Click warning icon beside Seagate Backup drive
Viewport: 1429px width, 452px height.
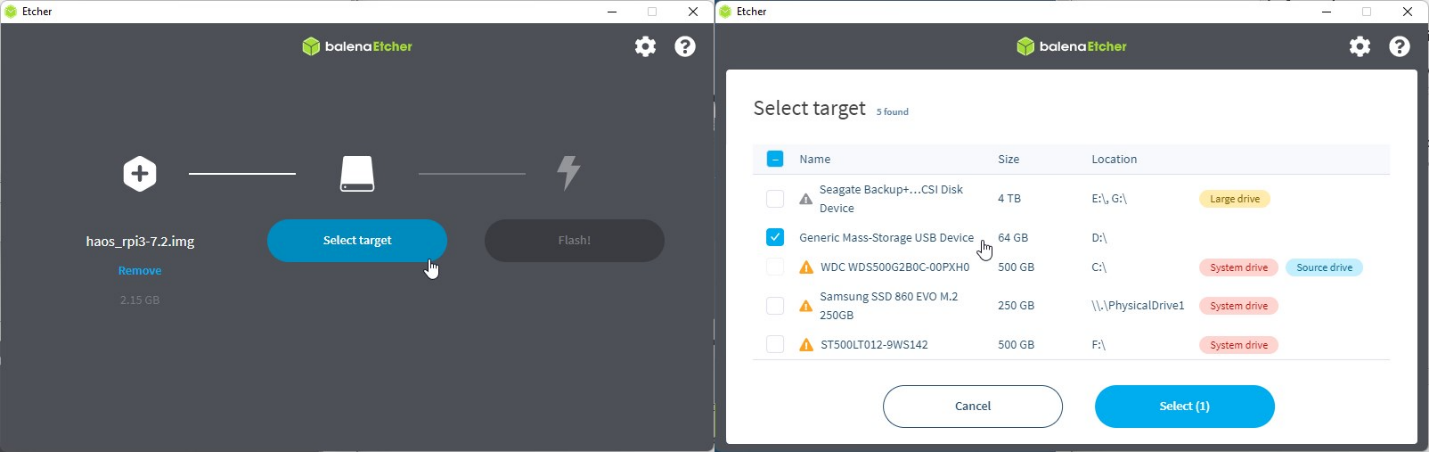[806, 199]
